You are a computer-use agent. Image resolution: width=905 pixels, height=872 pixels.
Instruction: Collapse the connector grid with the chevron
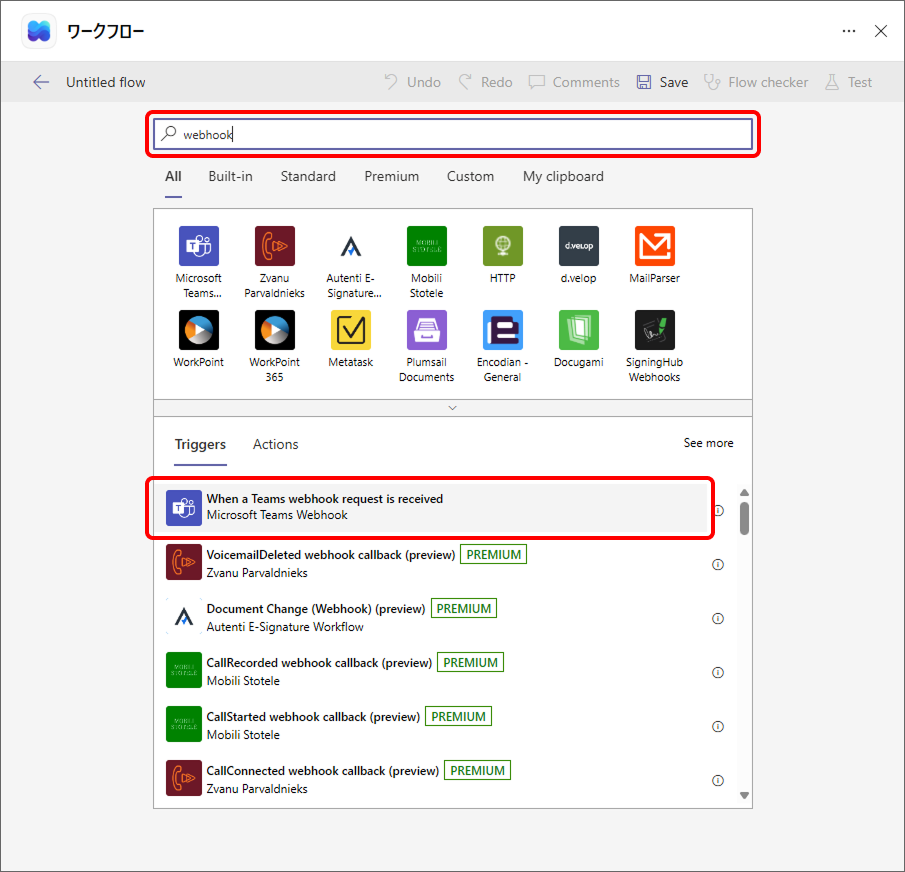pos(452,408)
